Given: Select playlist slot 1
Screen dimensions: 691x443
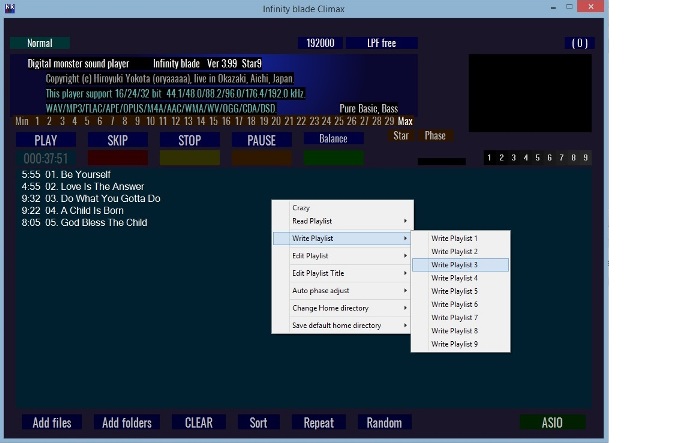Looking at the screenshot, I should pos(489,158).
